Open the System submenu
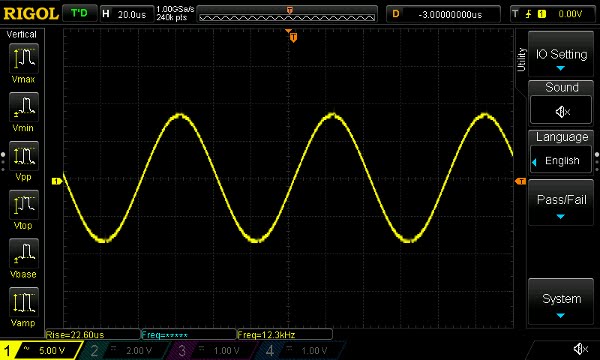Screen dimensions: 600x360 [x=561, y=302]
